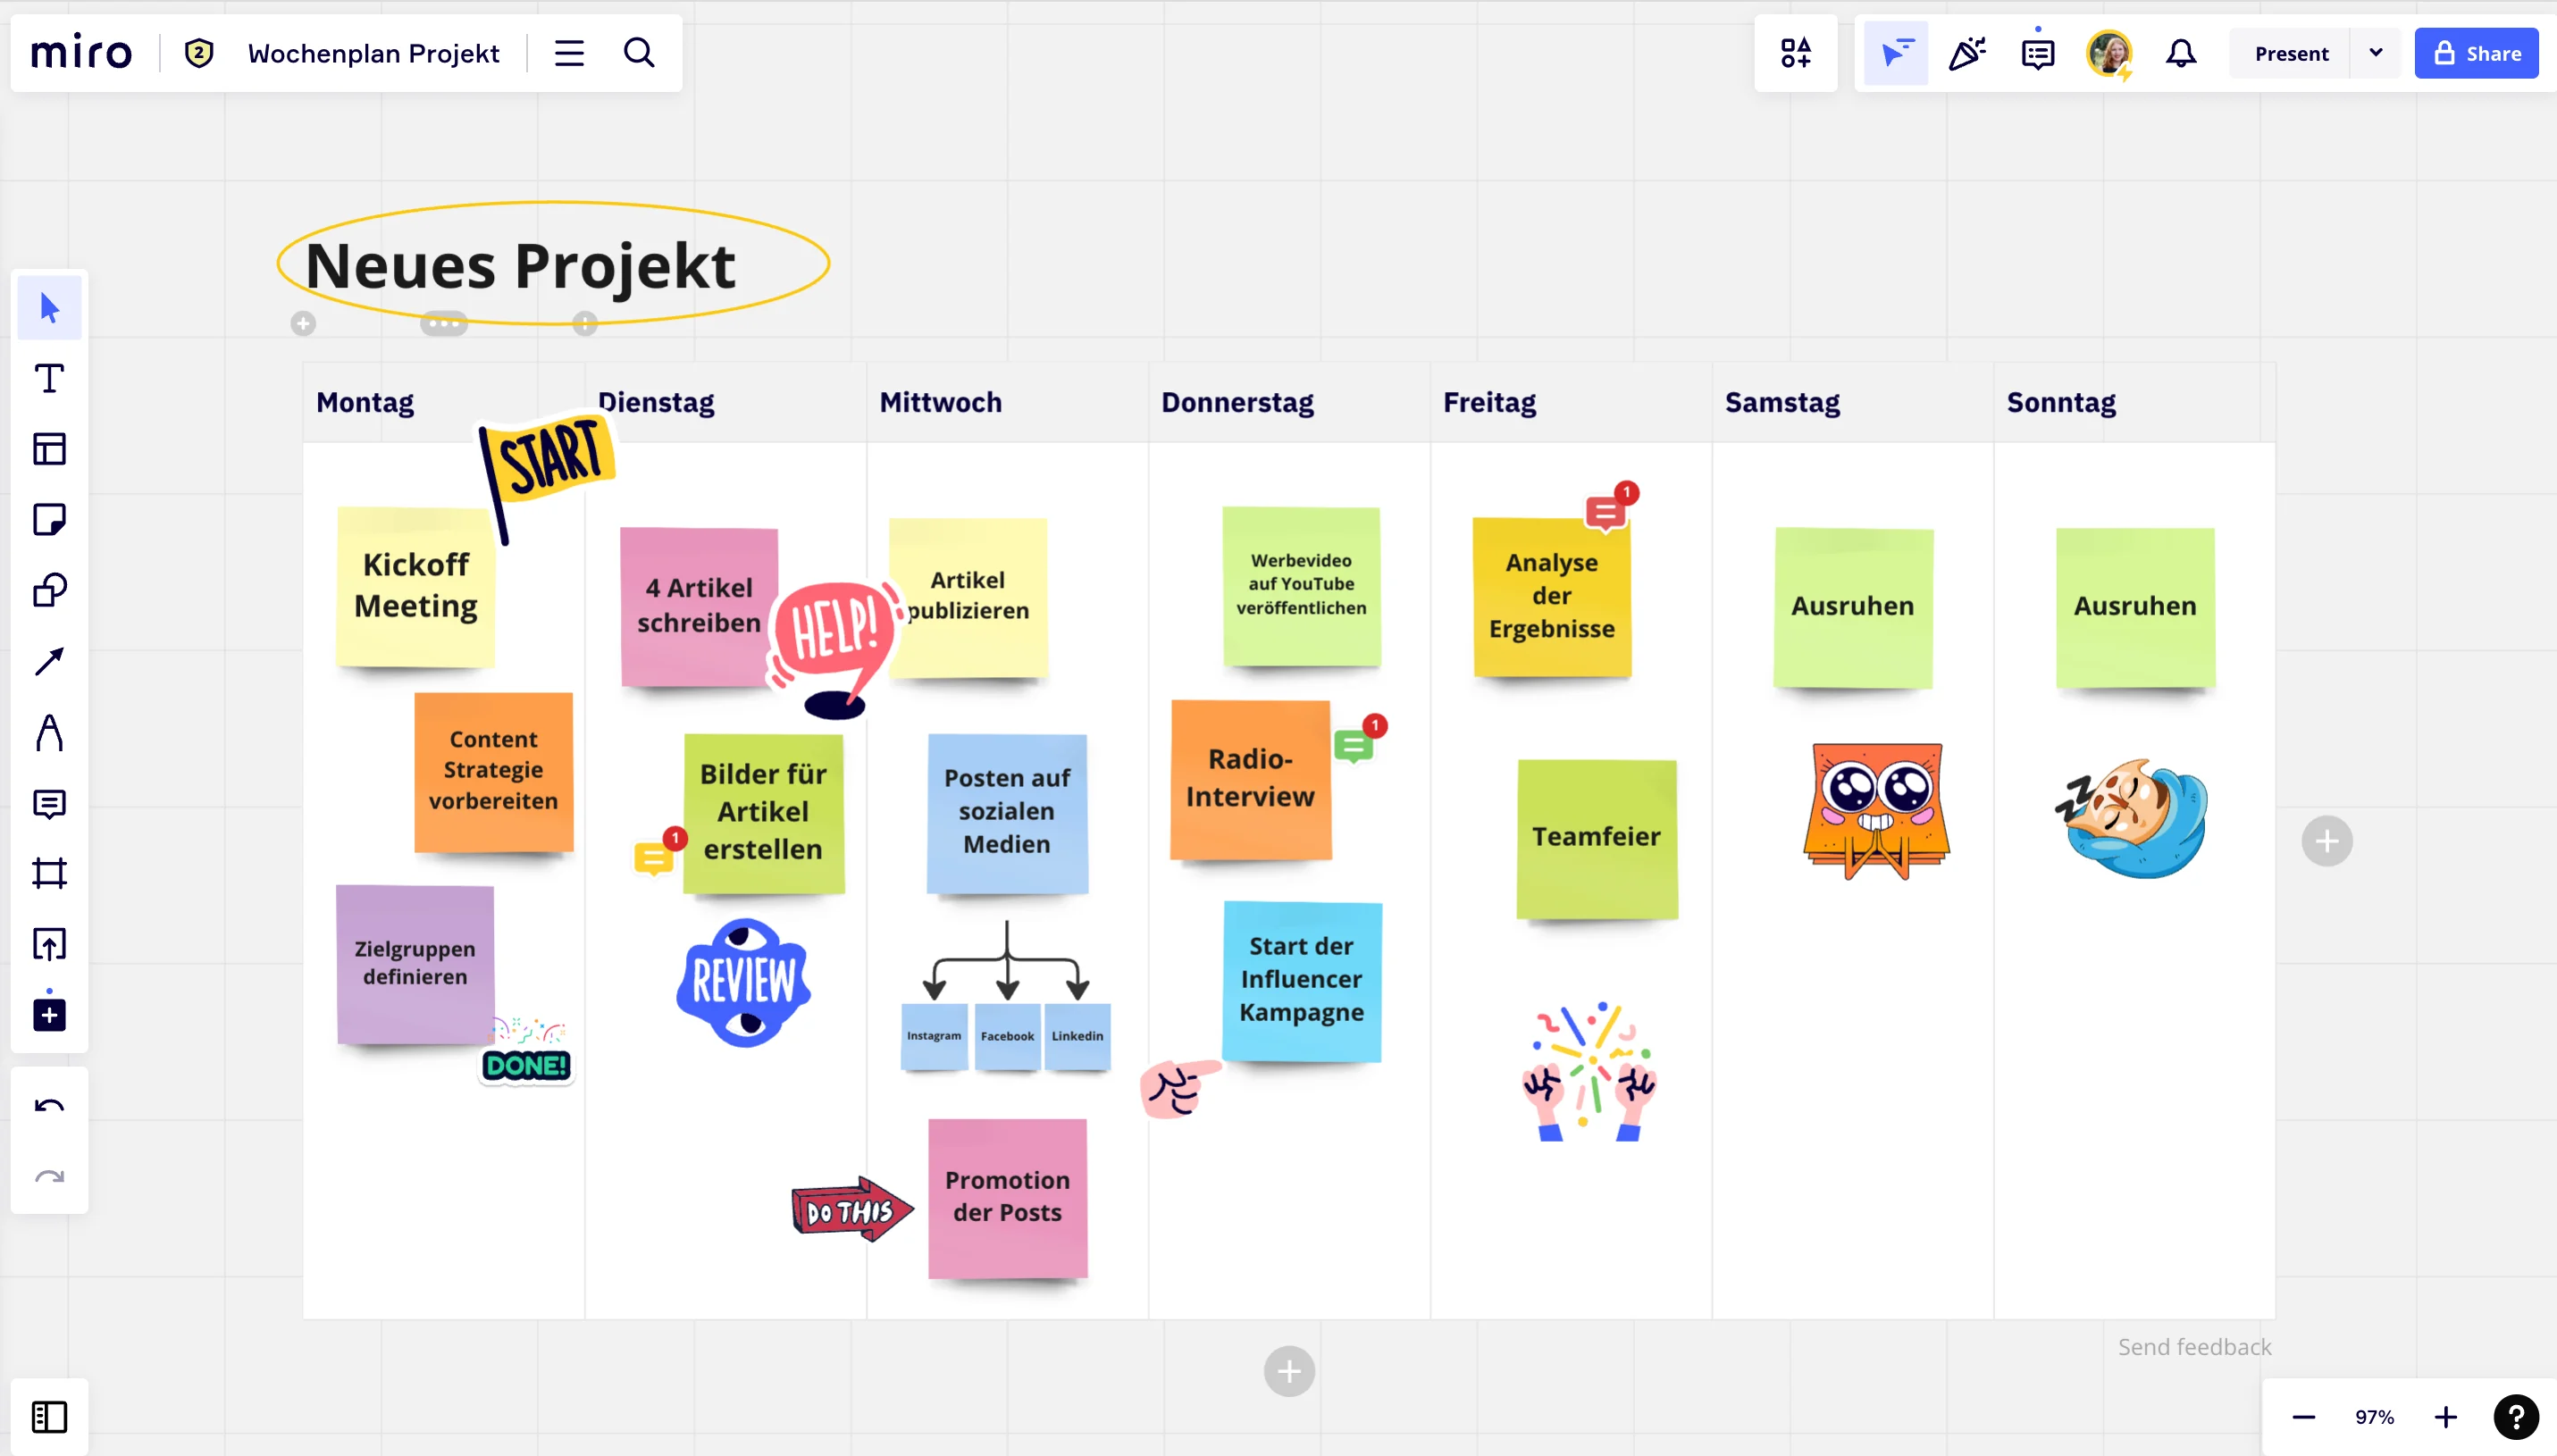
Task: Click the hamburger menu icon top bar
Action: pyautogui.click(x=569, y=53)
